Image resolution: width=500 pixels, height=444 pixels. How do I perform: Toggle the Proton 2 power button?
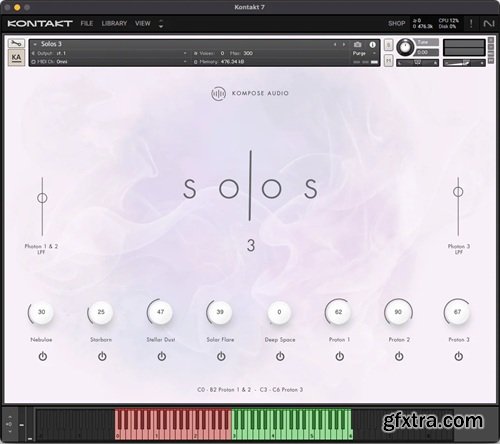399,356
